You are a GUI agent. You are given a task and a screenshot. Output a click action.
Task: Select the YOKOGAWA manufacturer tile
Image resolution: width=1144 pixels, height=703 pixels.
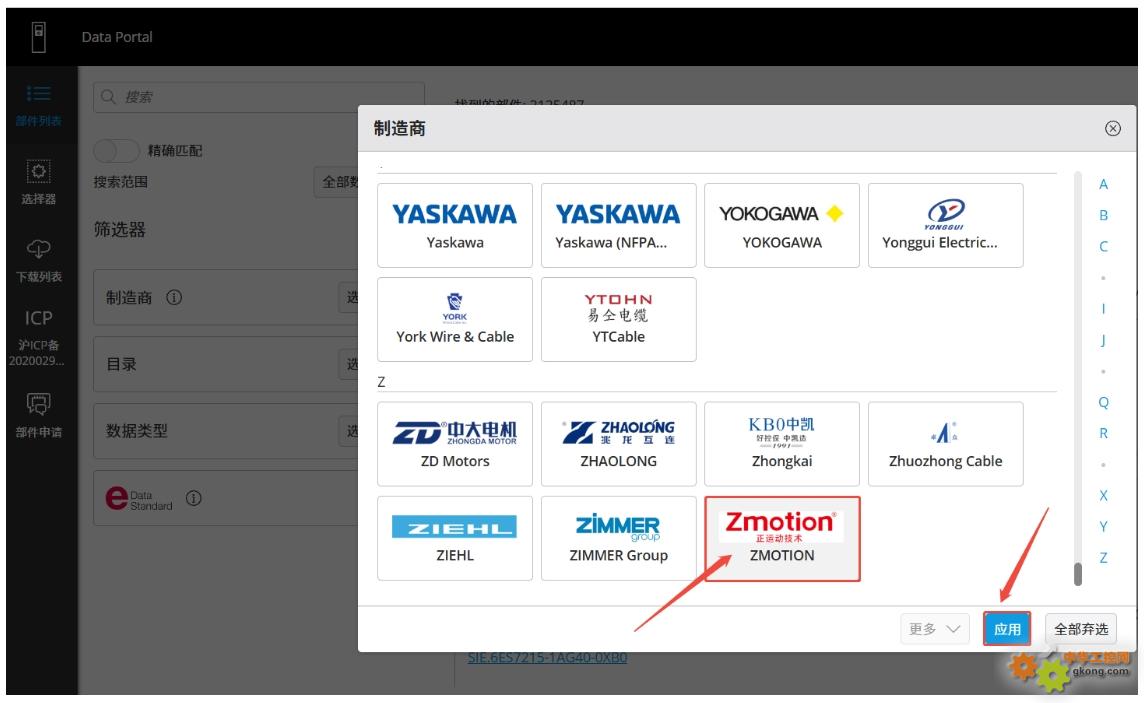tap(782, 225)
